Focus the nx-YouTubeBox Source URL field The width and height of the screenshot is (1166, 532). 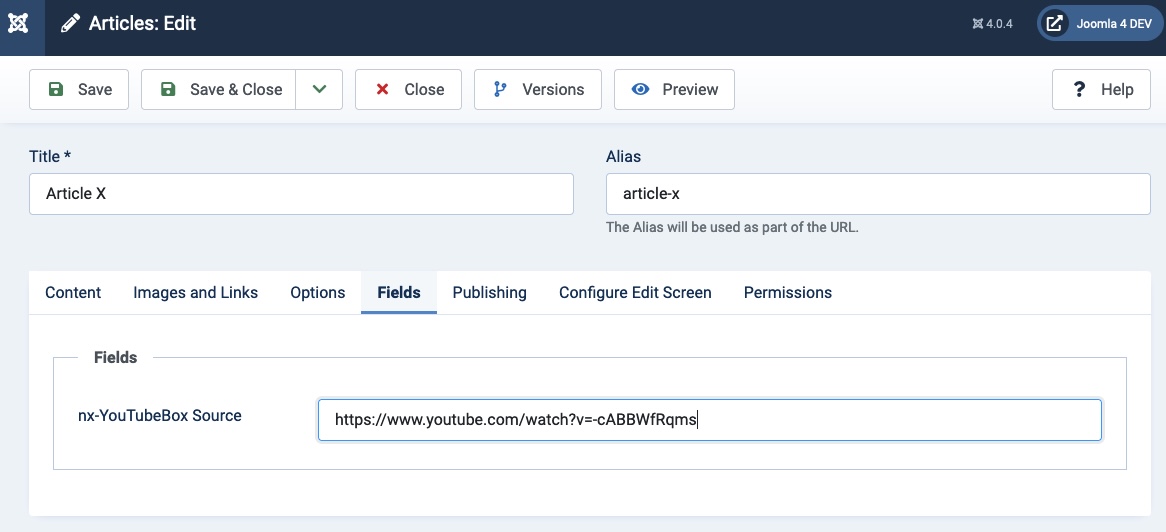click(709, 420)
